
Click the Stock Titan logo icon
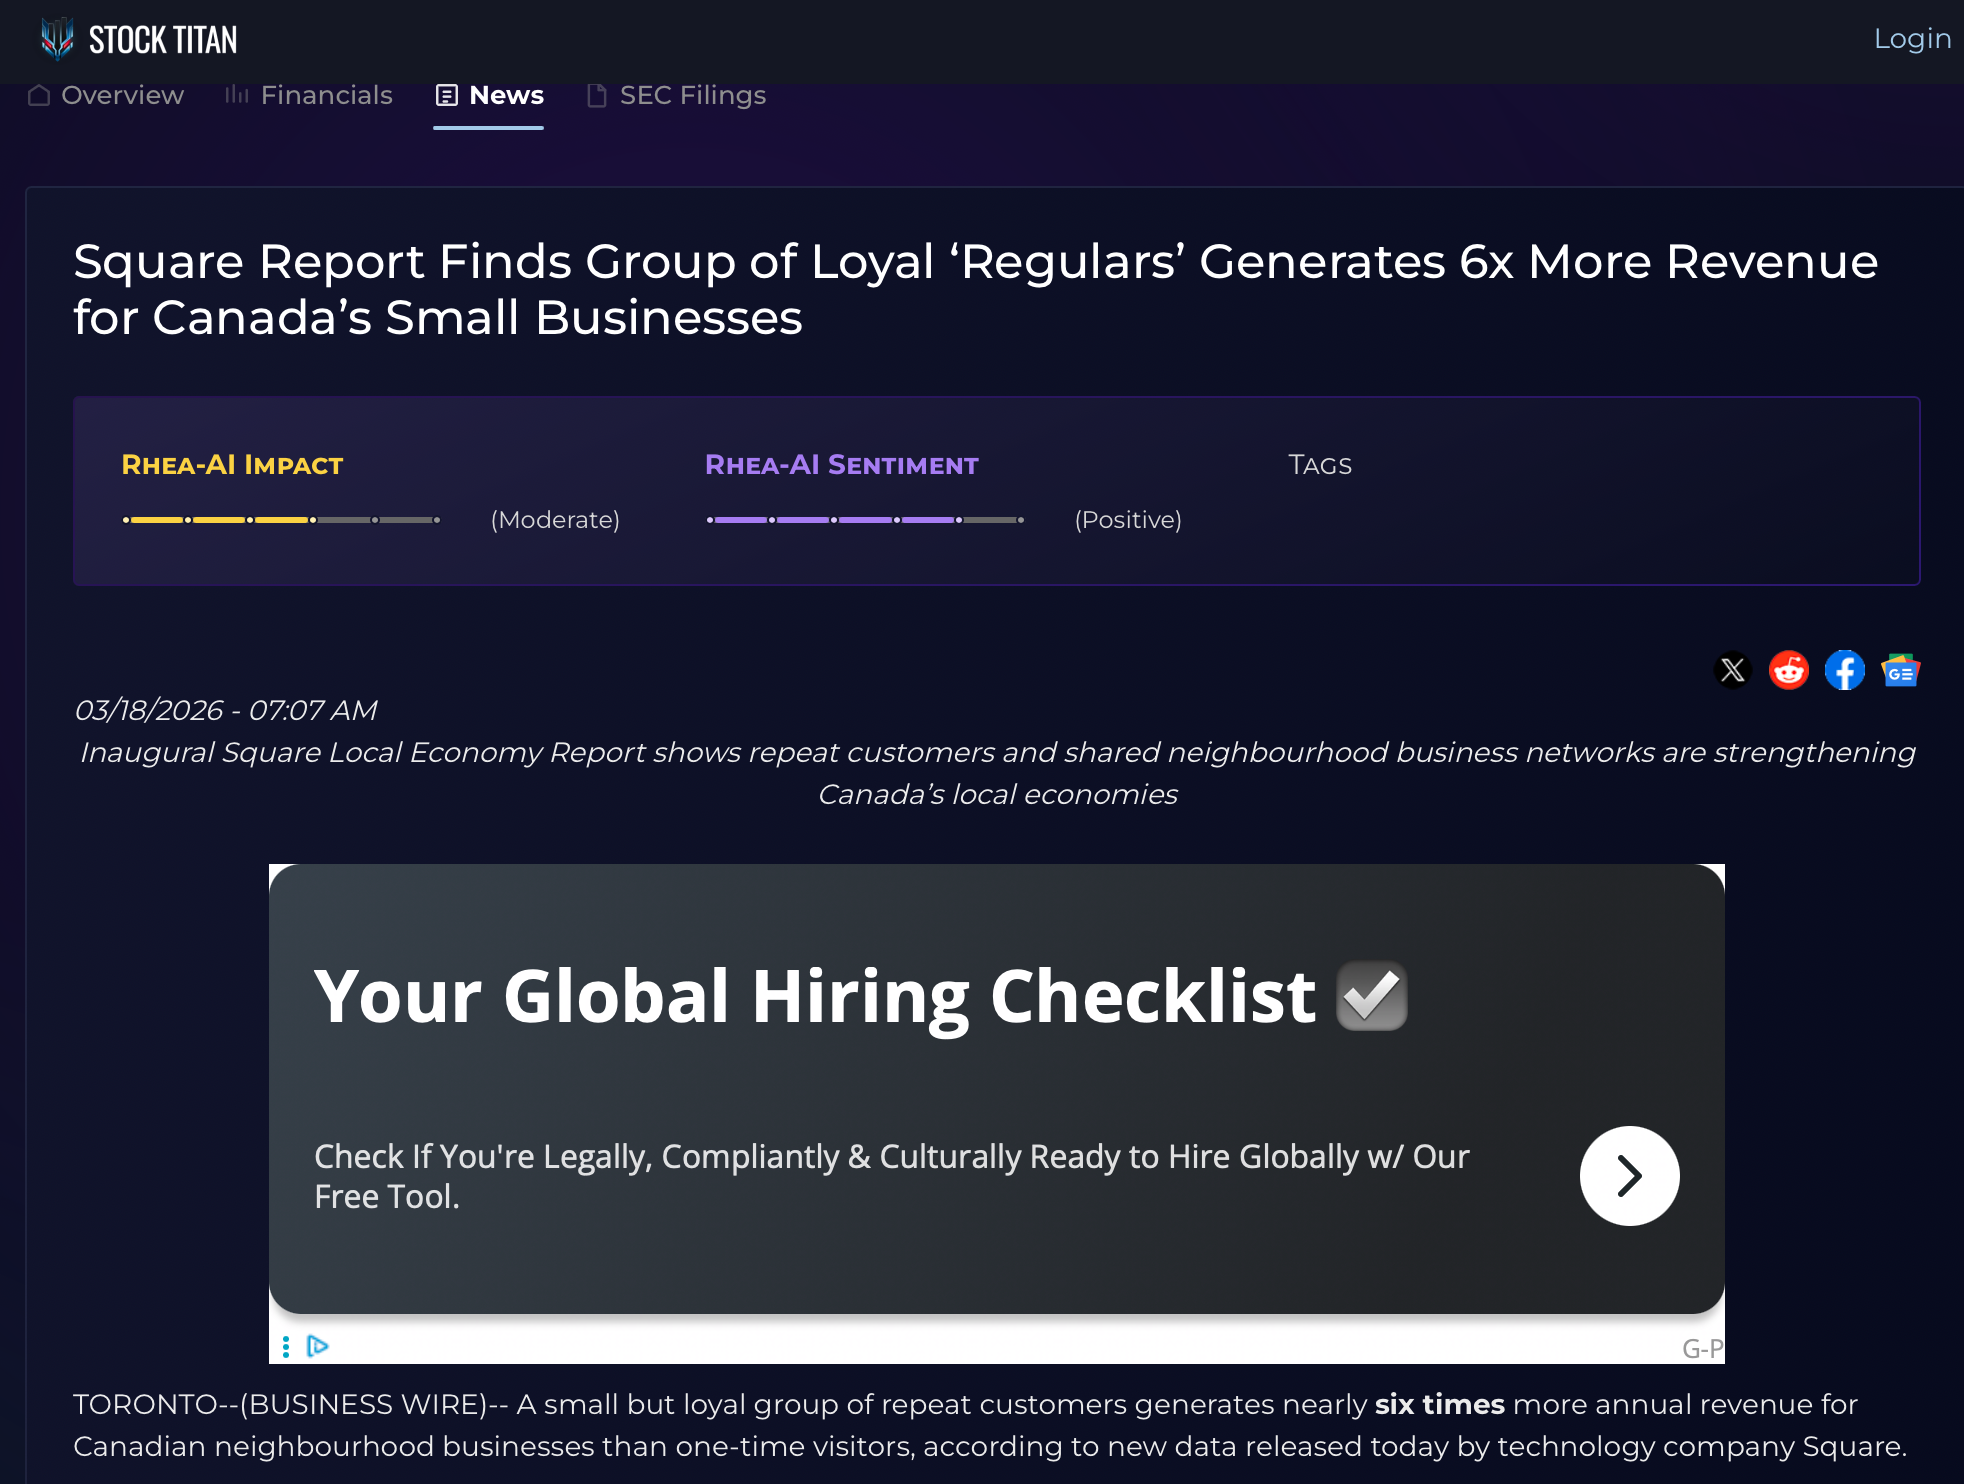(x=57, y=39)
